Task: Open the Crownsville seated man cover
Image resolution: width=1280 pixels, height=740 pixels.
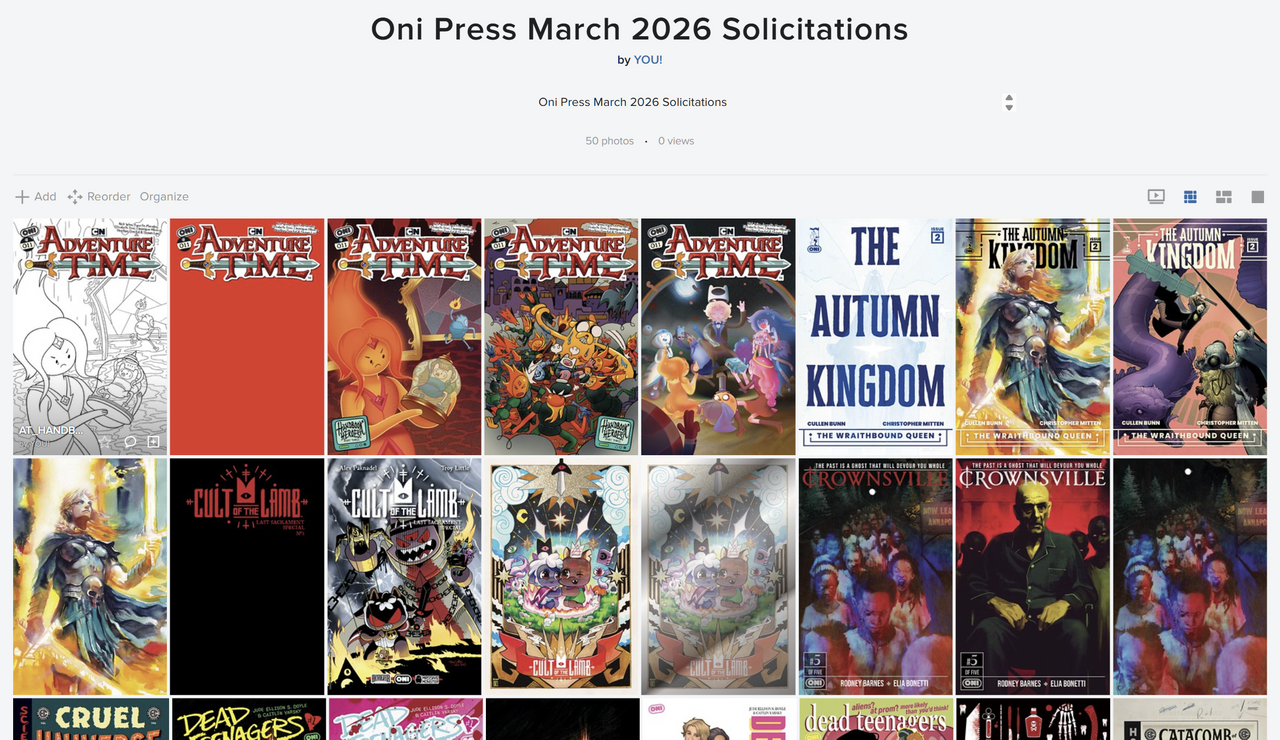Action: pyautogui.click(x=1033, y=577)
